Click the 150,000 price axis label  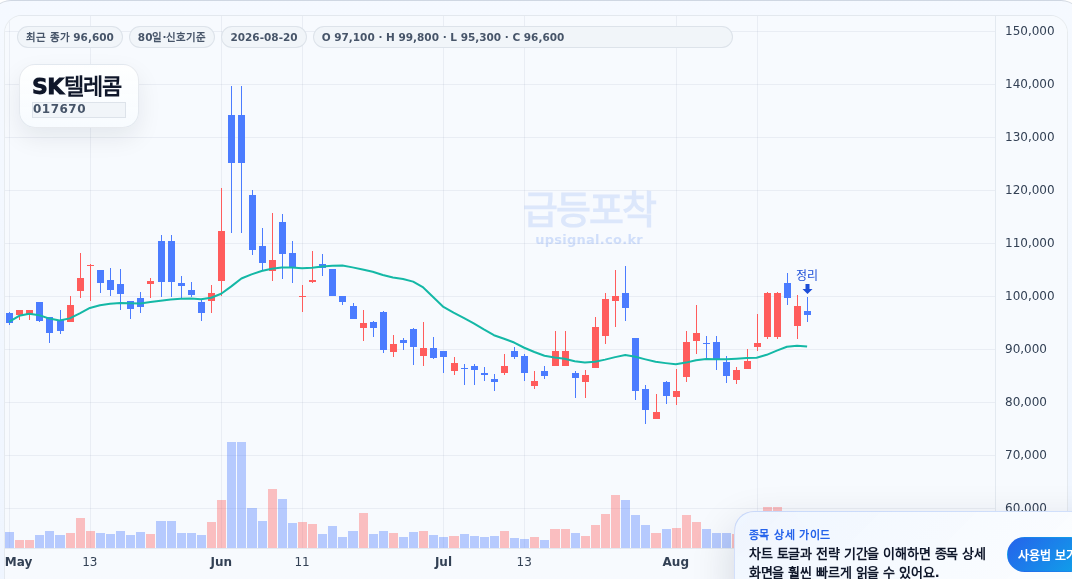pos(1030,31)
